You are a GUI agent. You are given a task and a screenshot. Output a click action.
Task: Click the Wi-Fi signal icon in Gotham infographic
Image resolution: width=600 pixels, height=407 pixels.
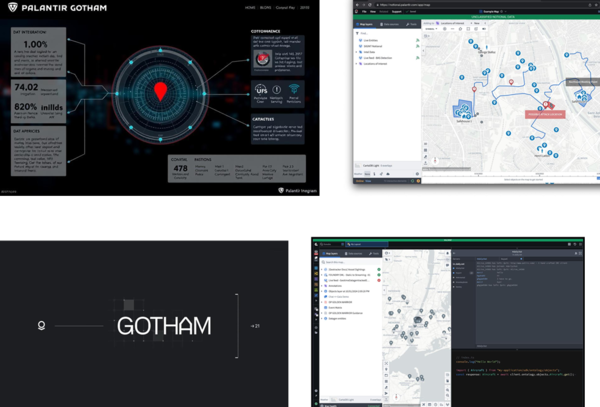tap(294, 89)
